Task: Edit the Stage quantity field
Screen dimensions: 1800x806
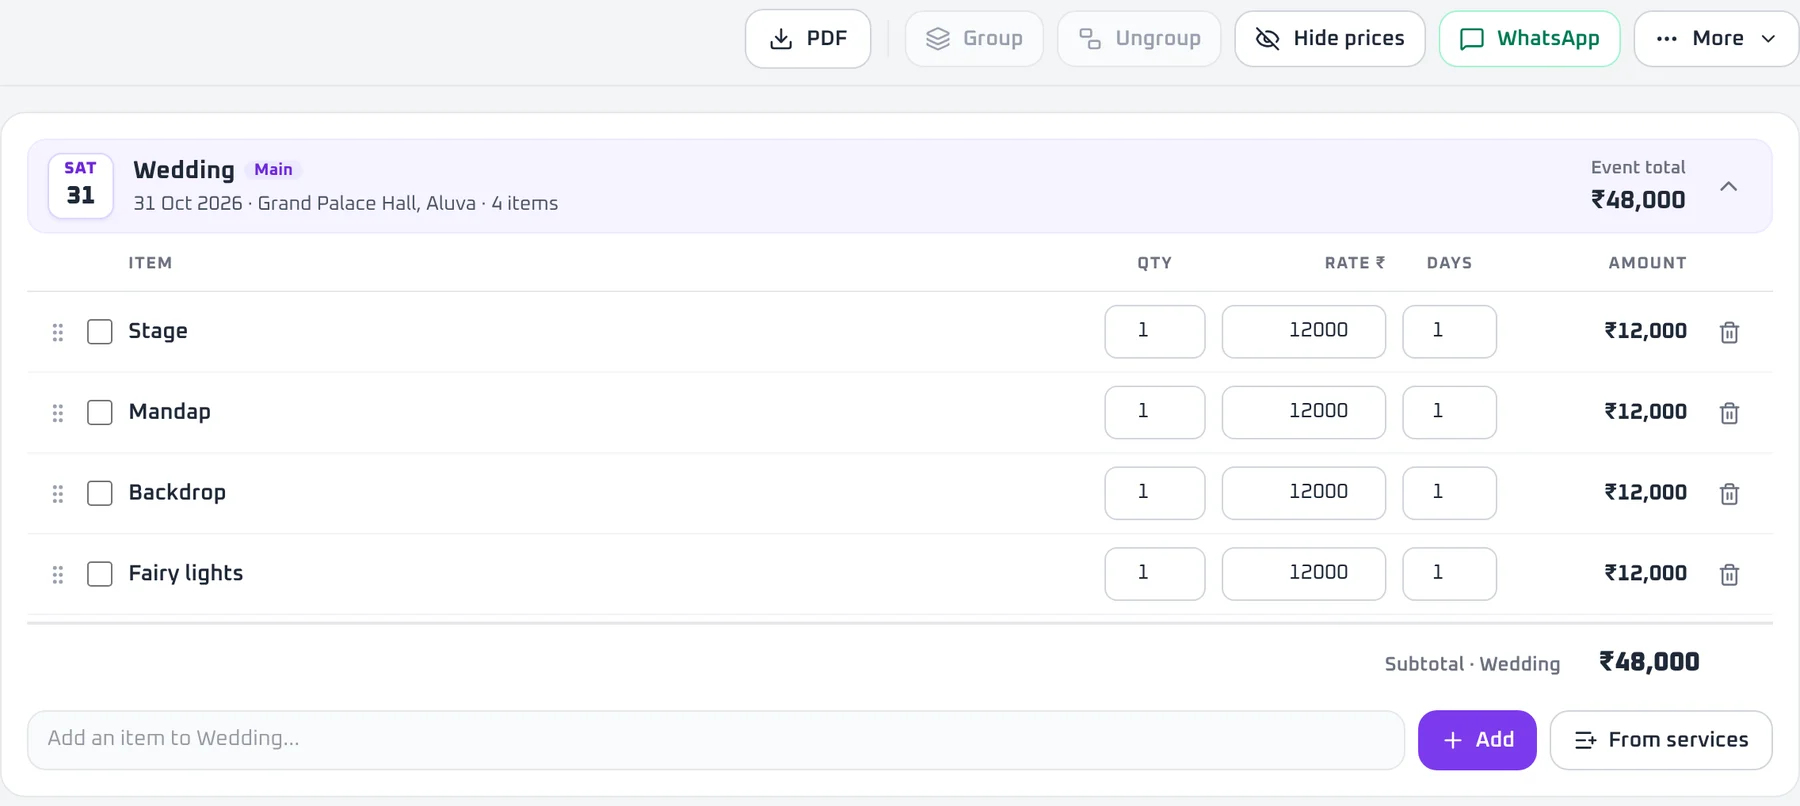Action: 1155,332
